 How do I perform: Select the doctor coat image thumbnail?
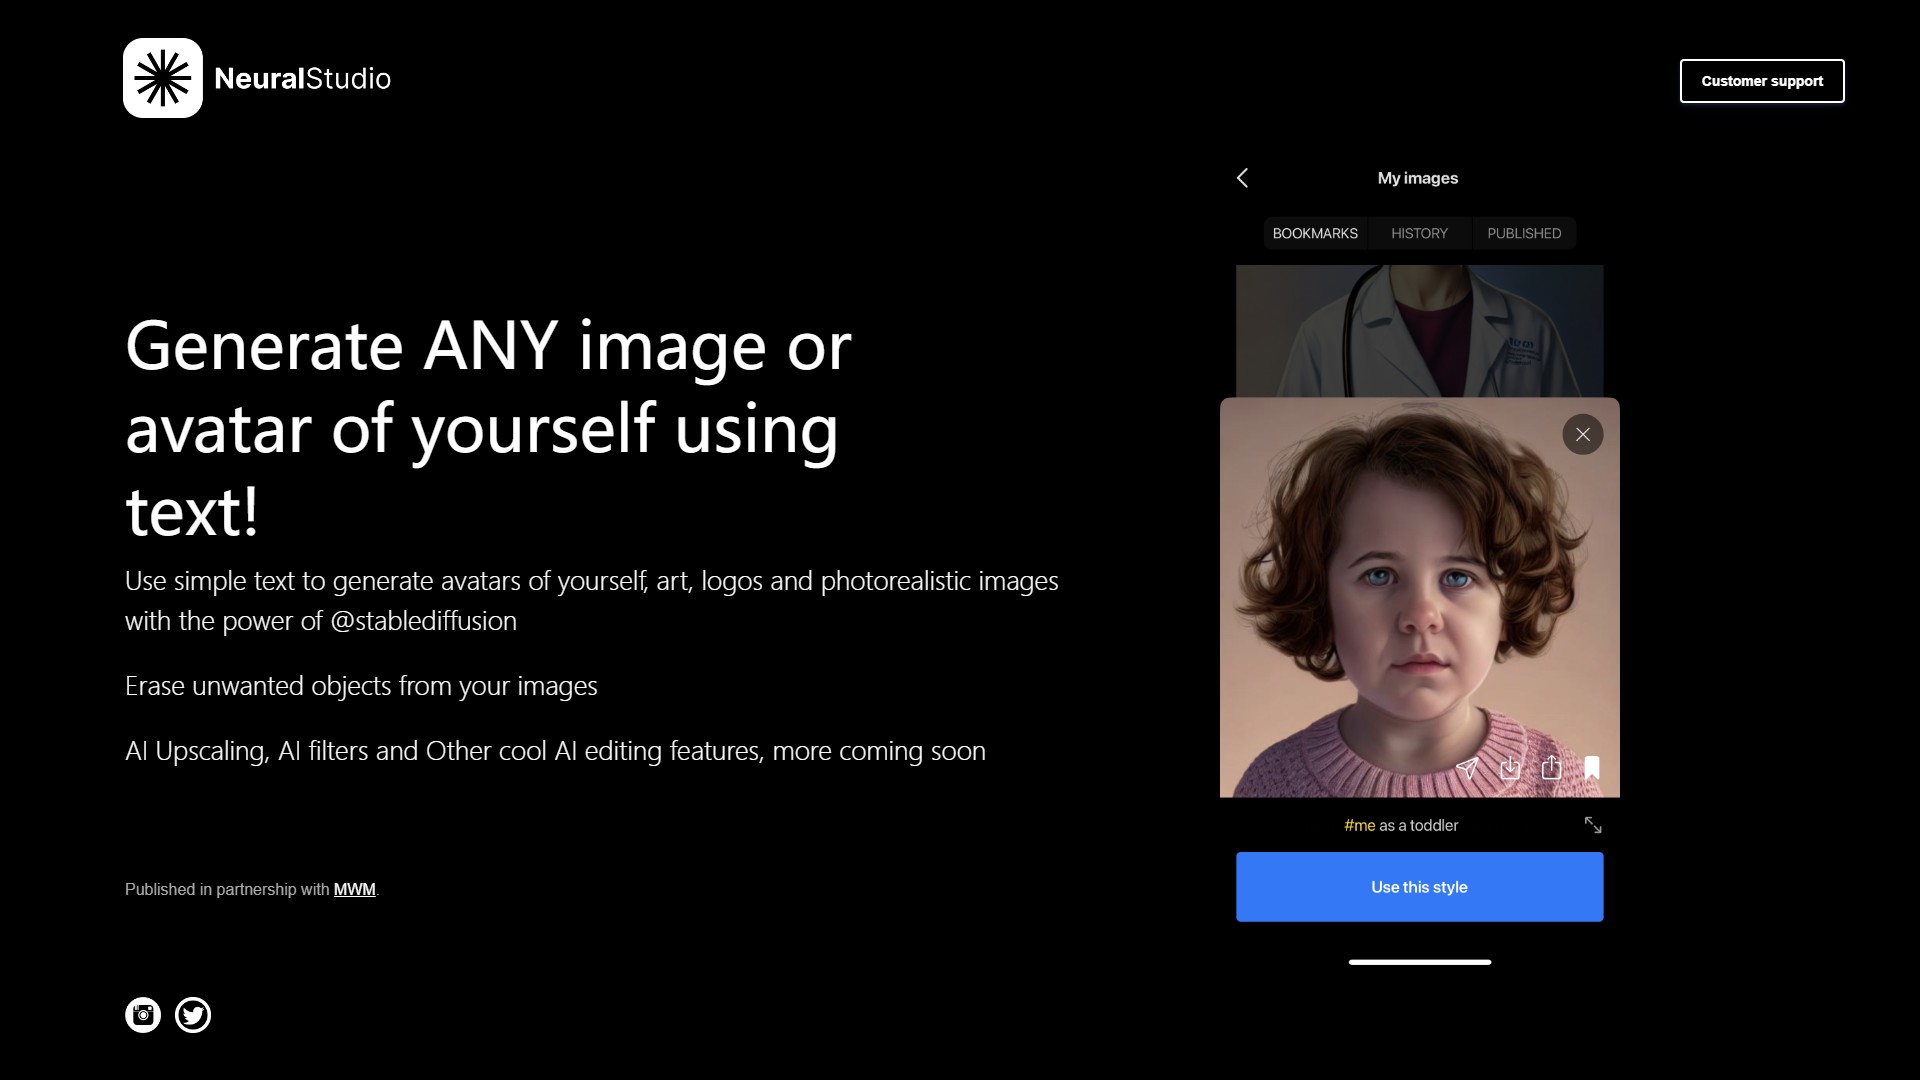click(1419, 330)
